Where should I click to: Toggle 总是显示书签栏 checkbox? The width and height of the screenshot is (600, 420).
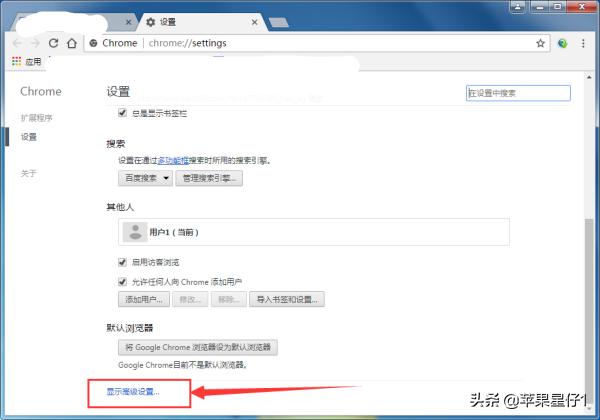coord(122,113)
